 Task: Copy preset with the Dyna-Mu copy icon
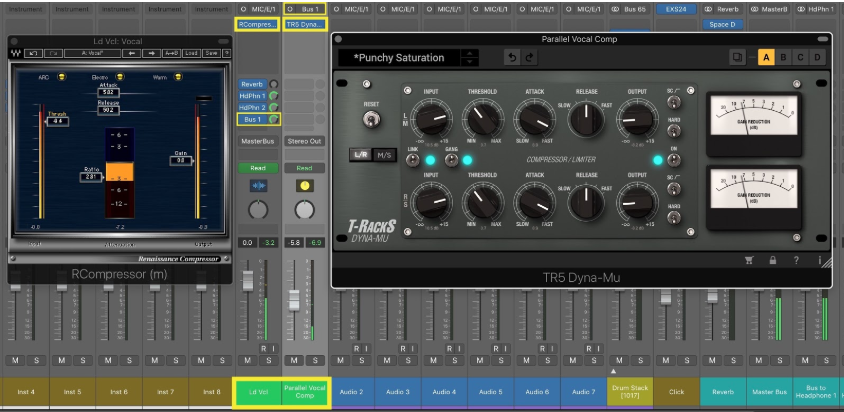(x=738, y=57)
